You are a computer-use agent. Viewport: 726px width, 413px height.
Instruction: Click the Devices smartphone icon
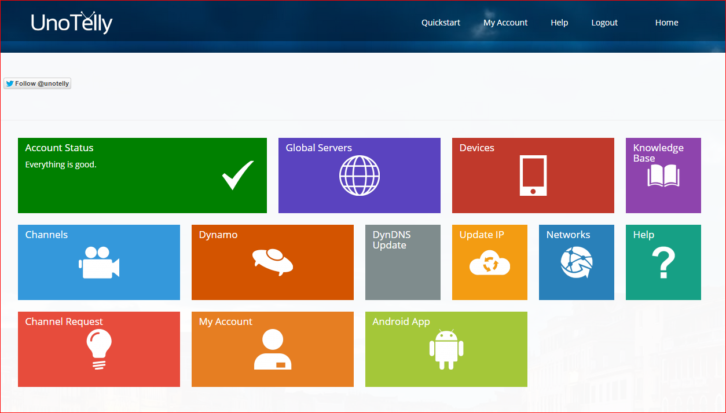tap(533, 175)
